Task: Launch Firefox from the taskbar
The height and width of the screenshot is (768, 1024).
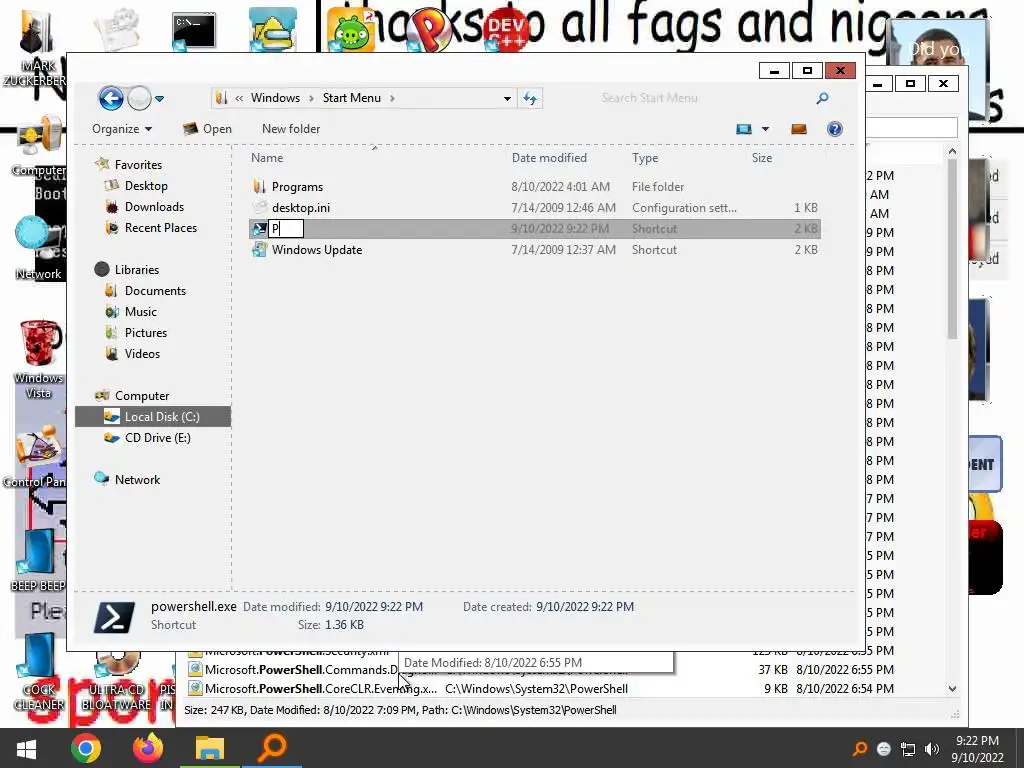Action: [148, 748]
